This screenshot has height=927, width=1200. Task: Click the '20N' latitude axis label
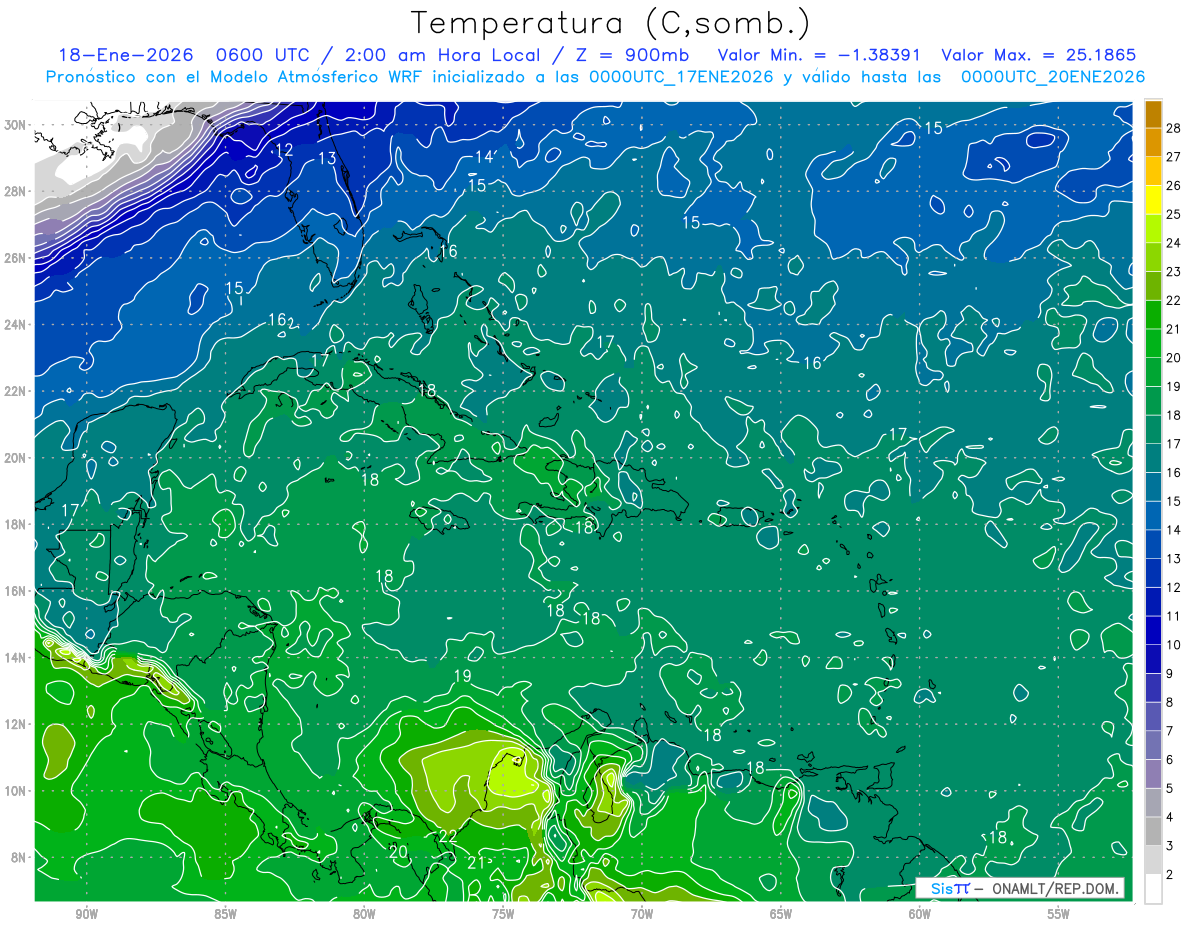(16, 458)
